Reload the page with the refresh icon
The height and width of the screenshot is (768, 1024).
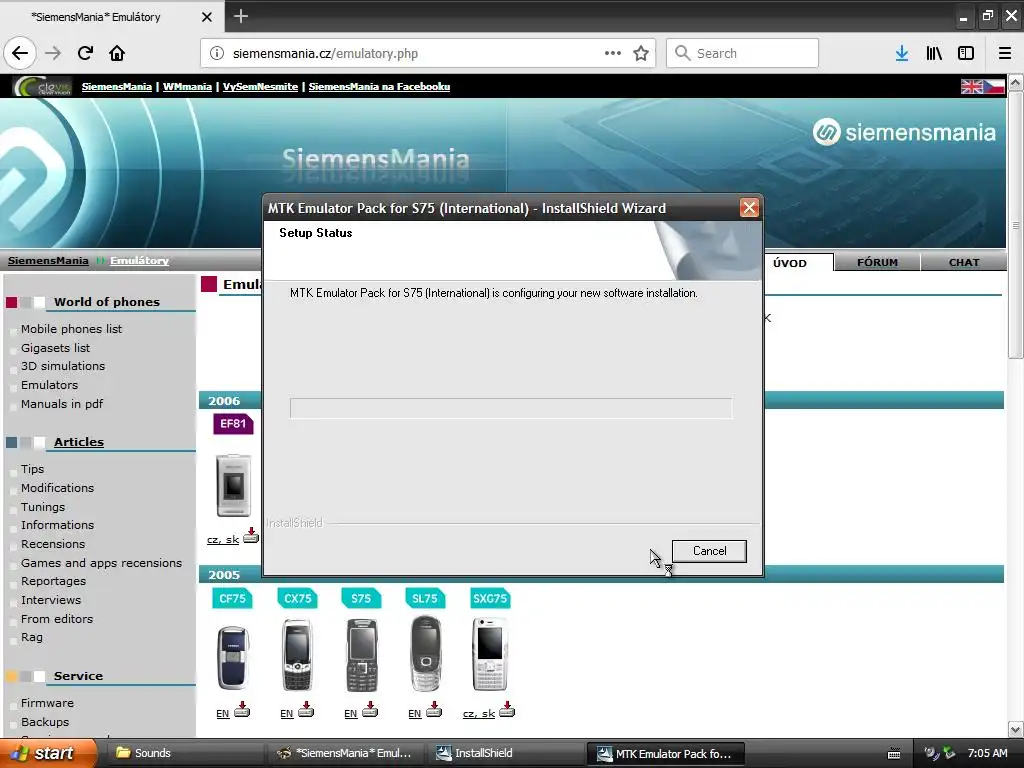point(85,53)
